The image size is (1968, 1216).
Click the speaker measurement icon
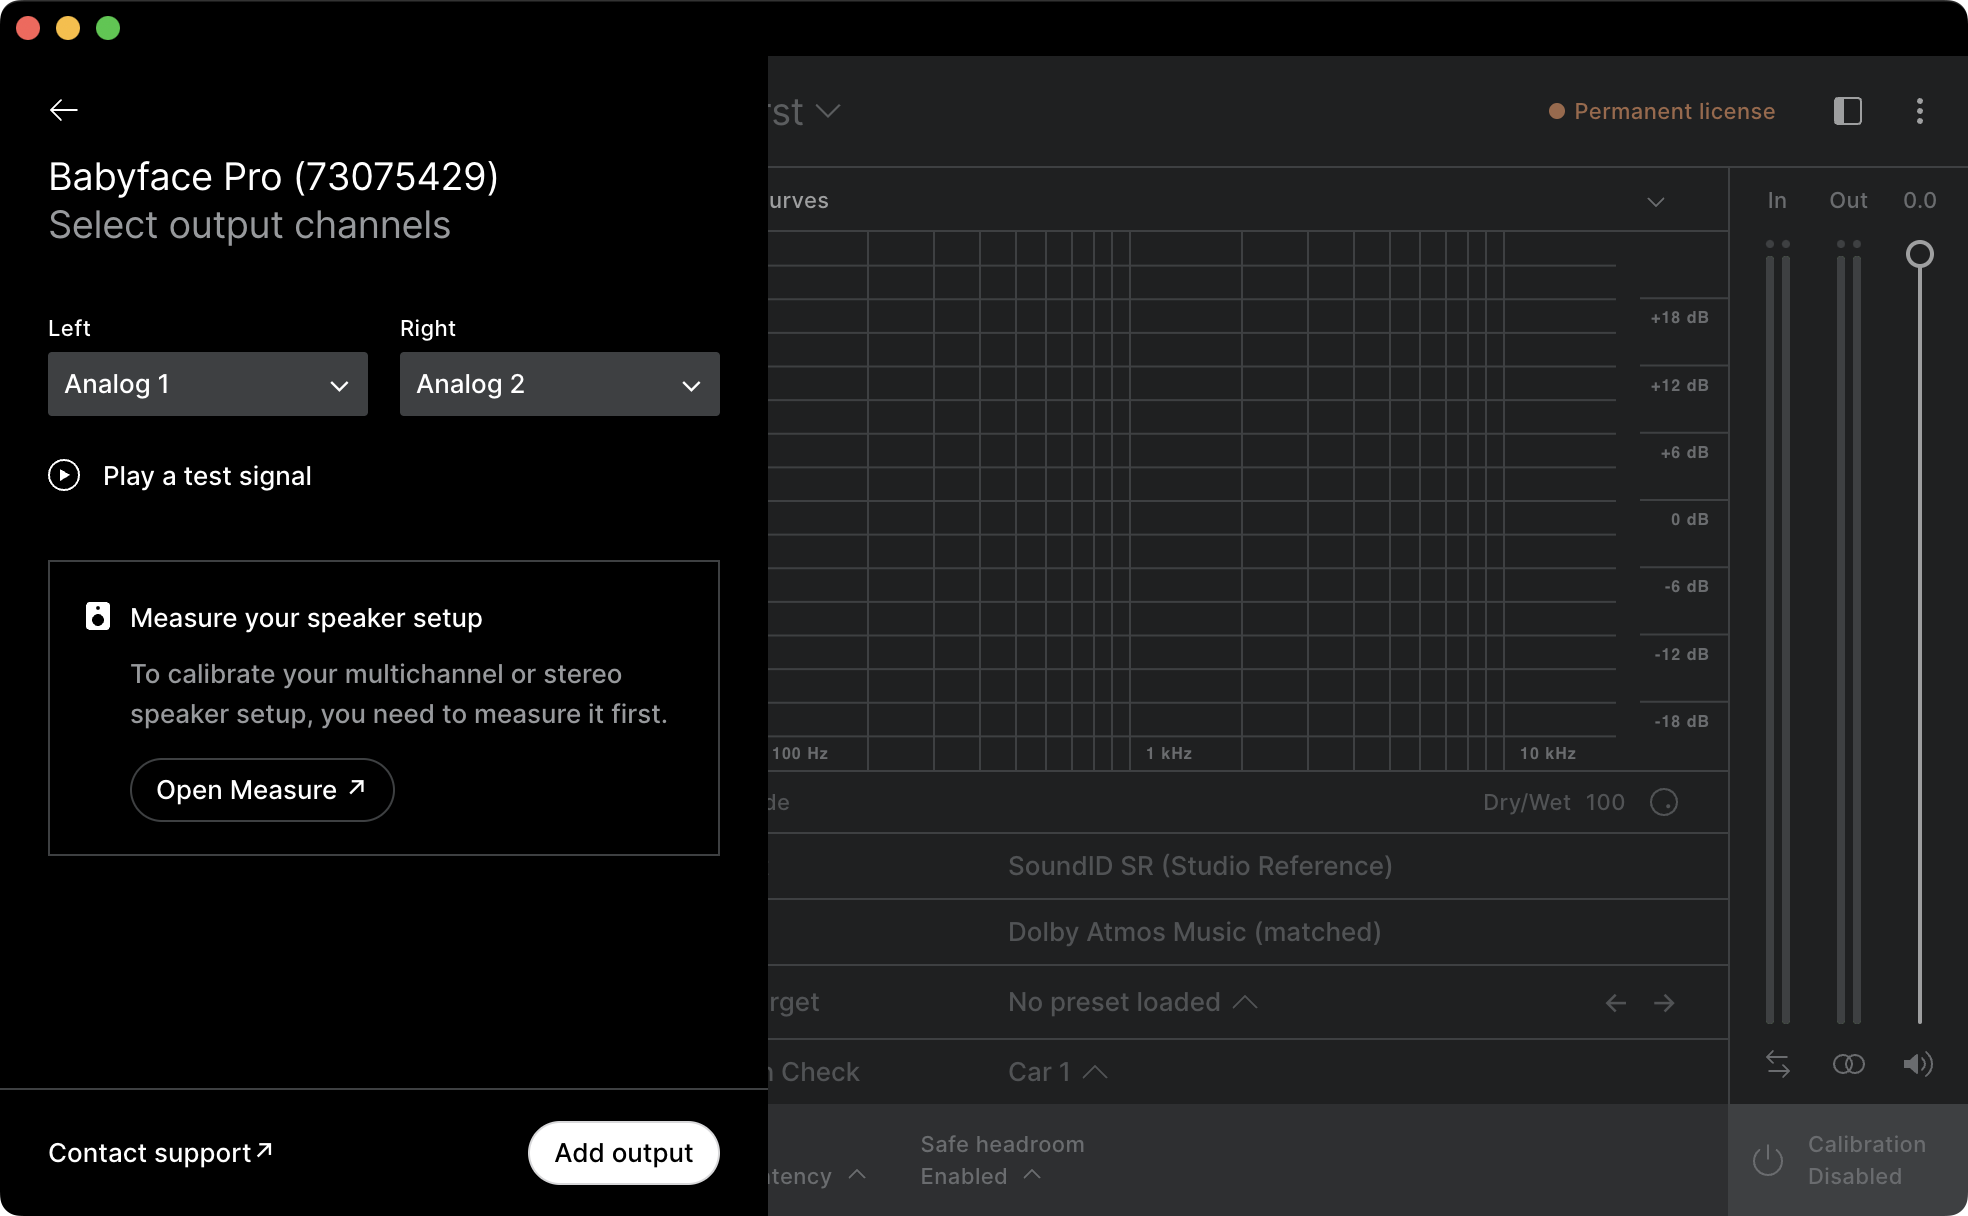tap(97, 616)
